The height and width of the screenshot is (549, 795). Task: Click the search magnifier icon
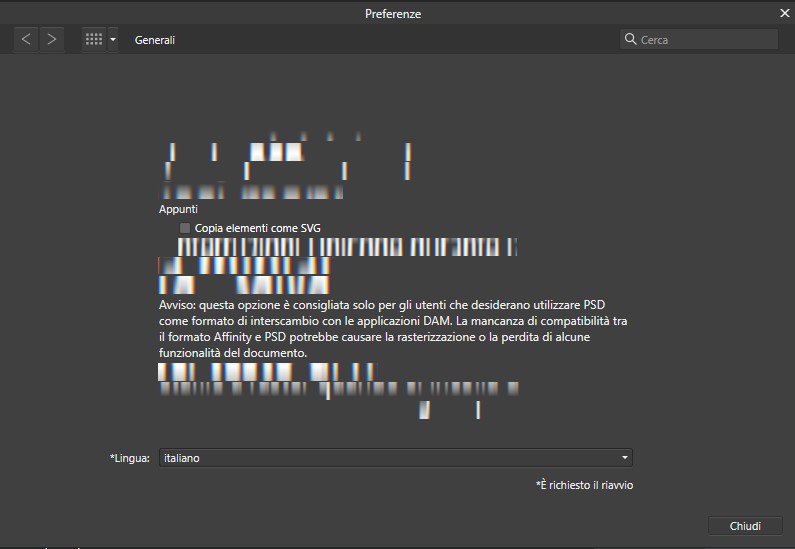(x=630, y=39)
